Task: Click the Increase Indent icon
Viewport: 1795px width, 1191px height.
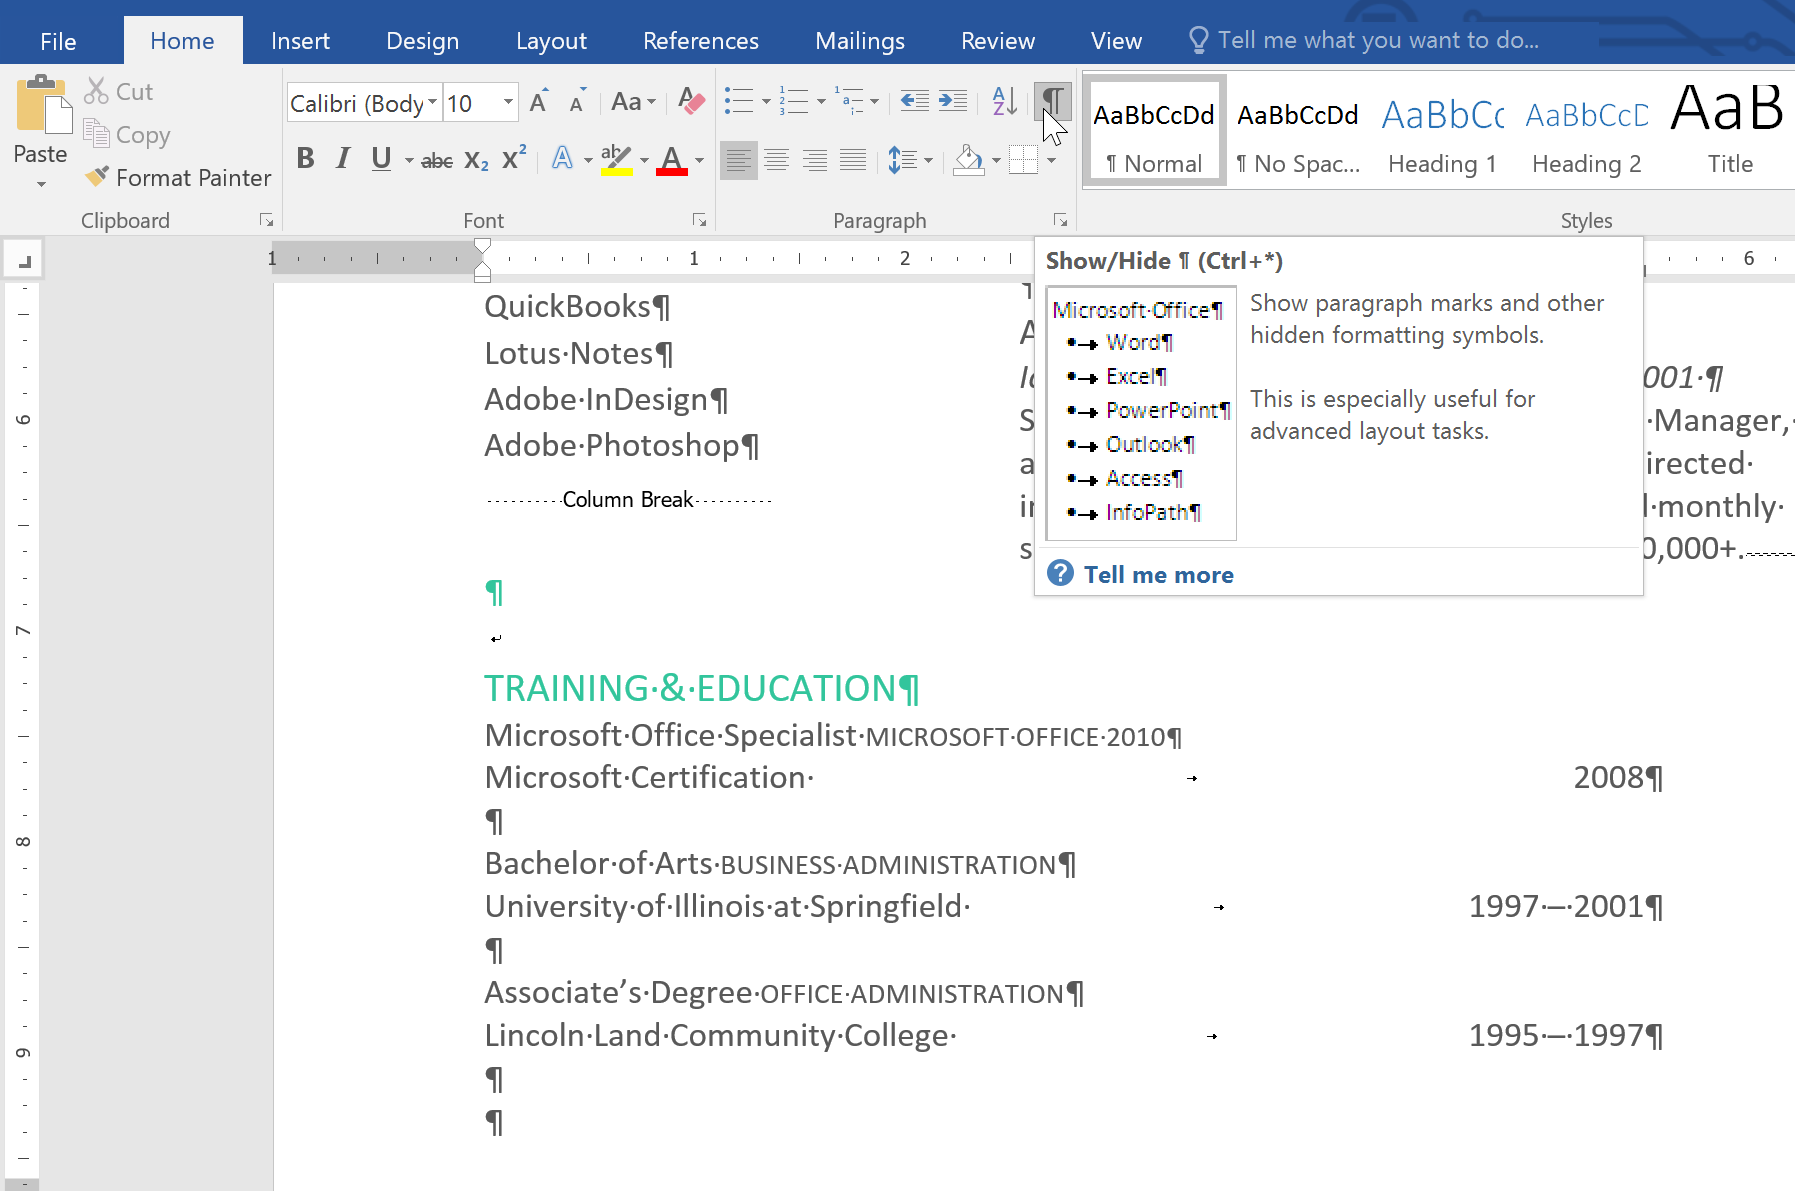Action: (x=953, y=101)
